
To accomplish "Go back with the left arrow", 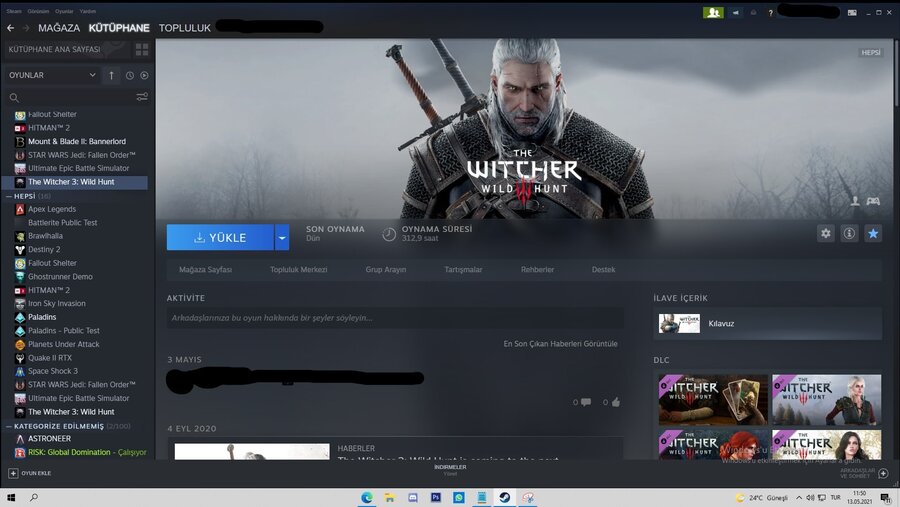I will 10,28.
